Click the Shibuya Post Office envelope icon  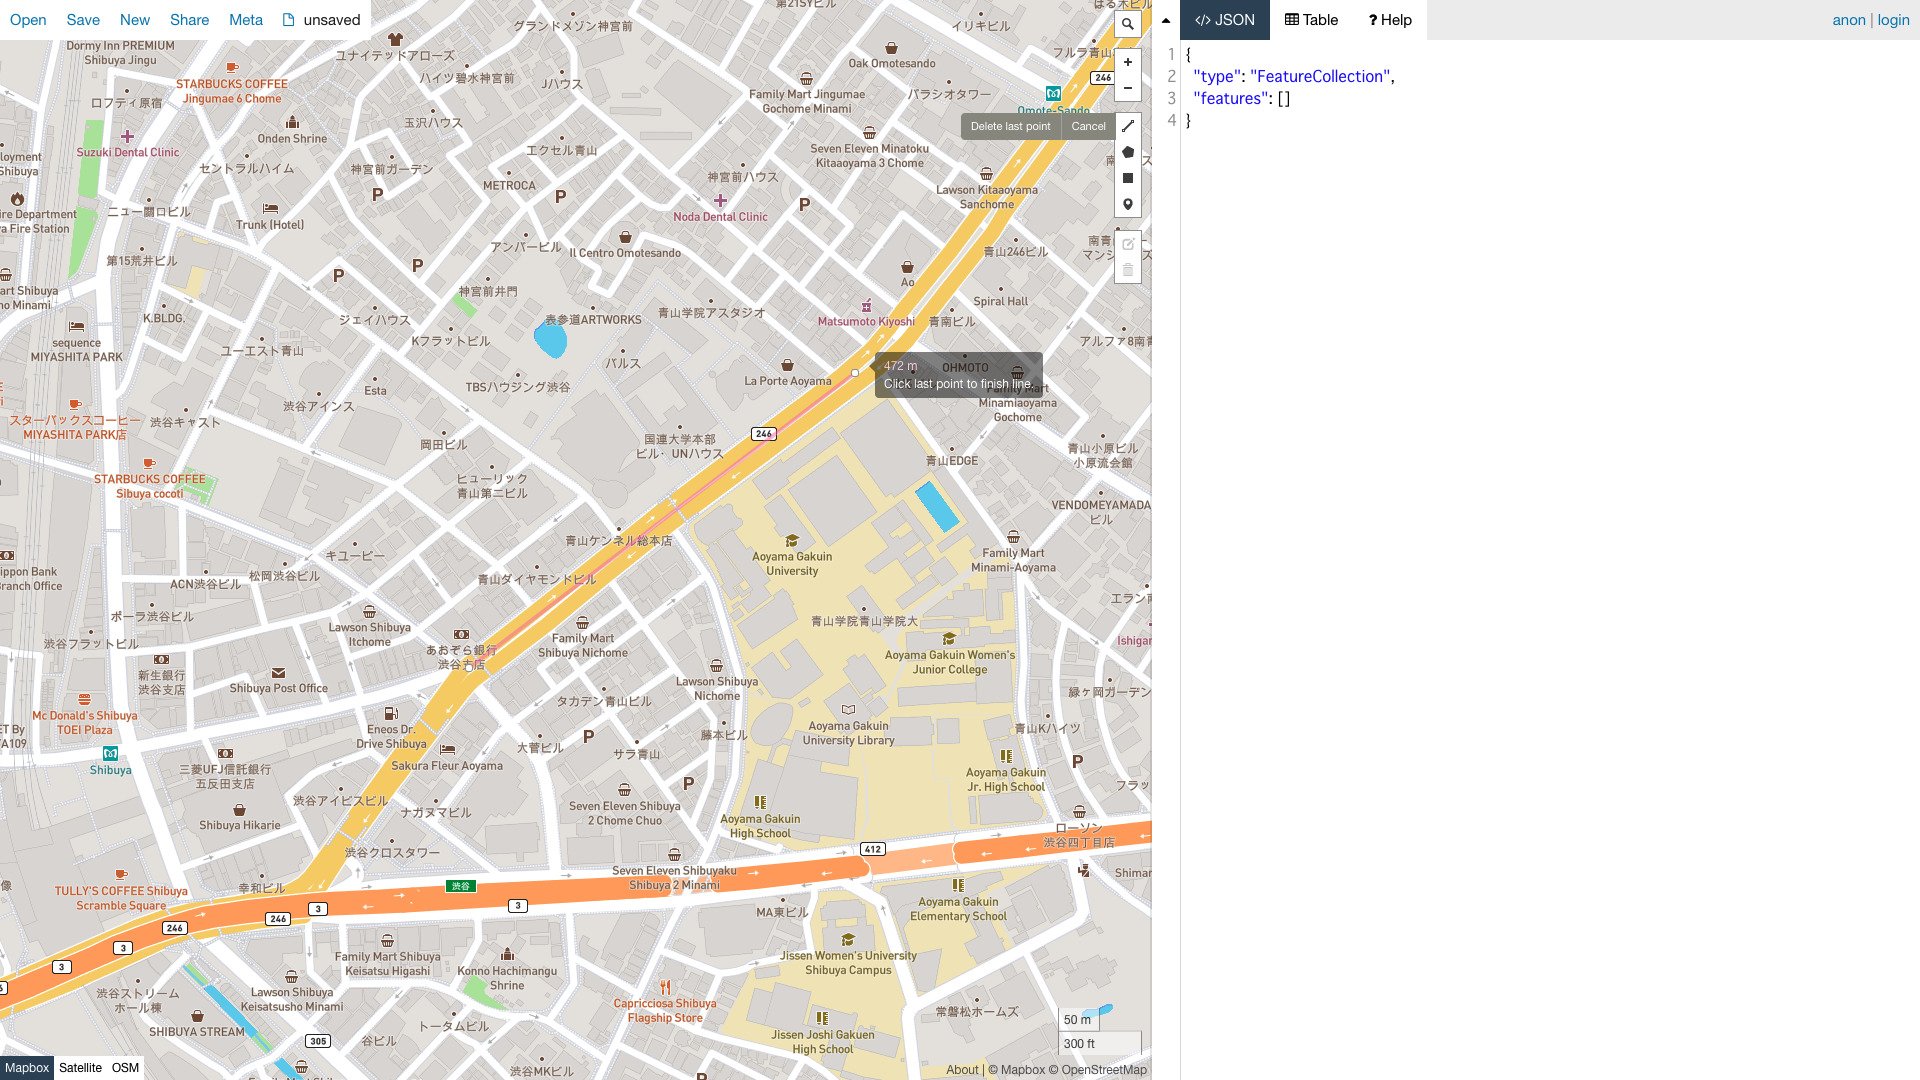(x=278, y=673)
